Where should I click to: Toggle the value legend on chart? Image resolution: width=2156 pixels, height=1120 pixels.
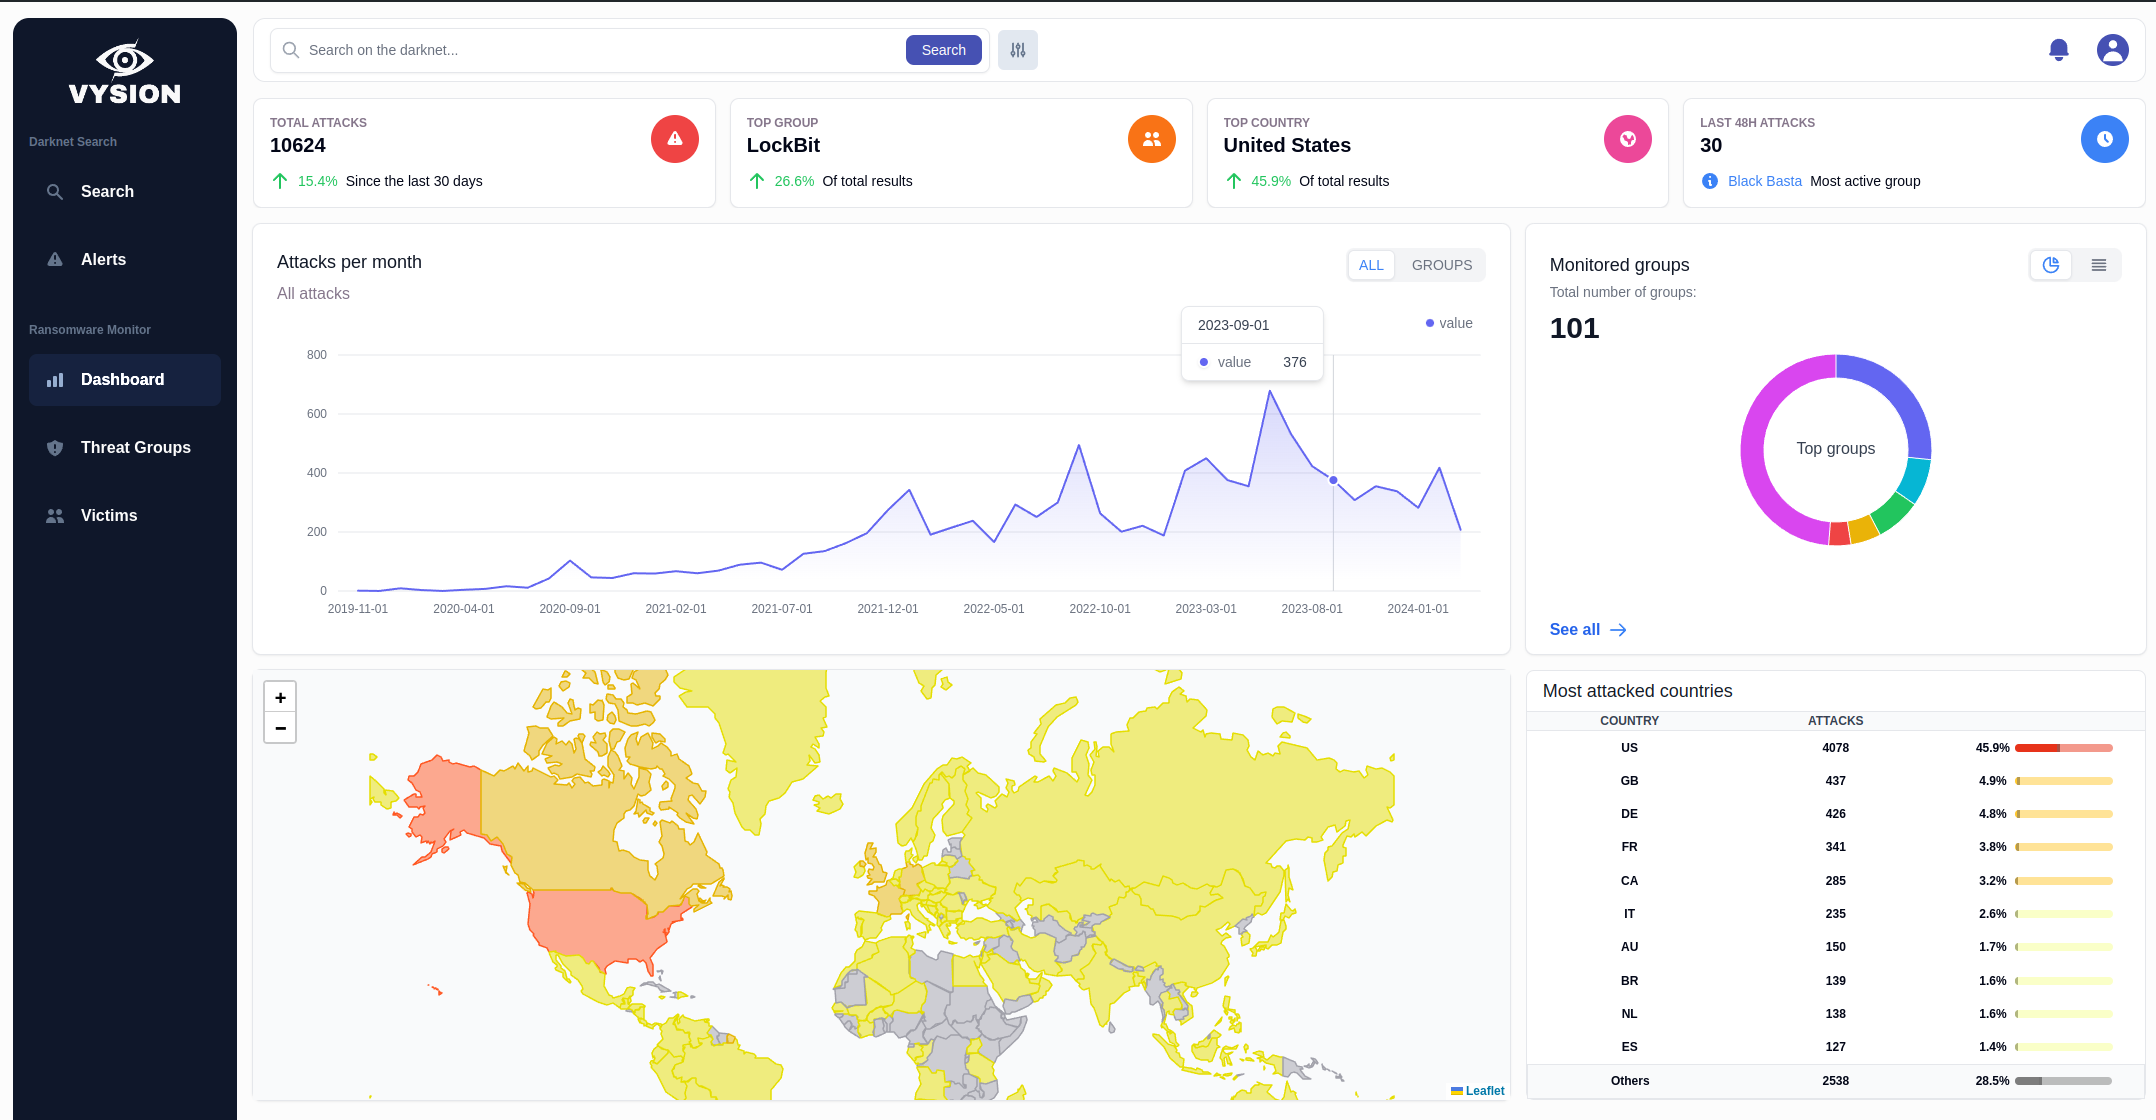click(1449, 323)
